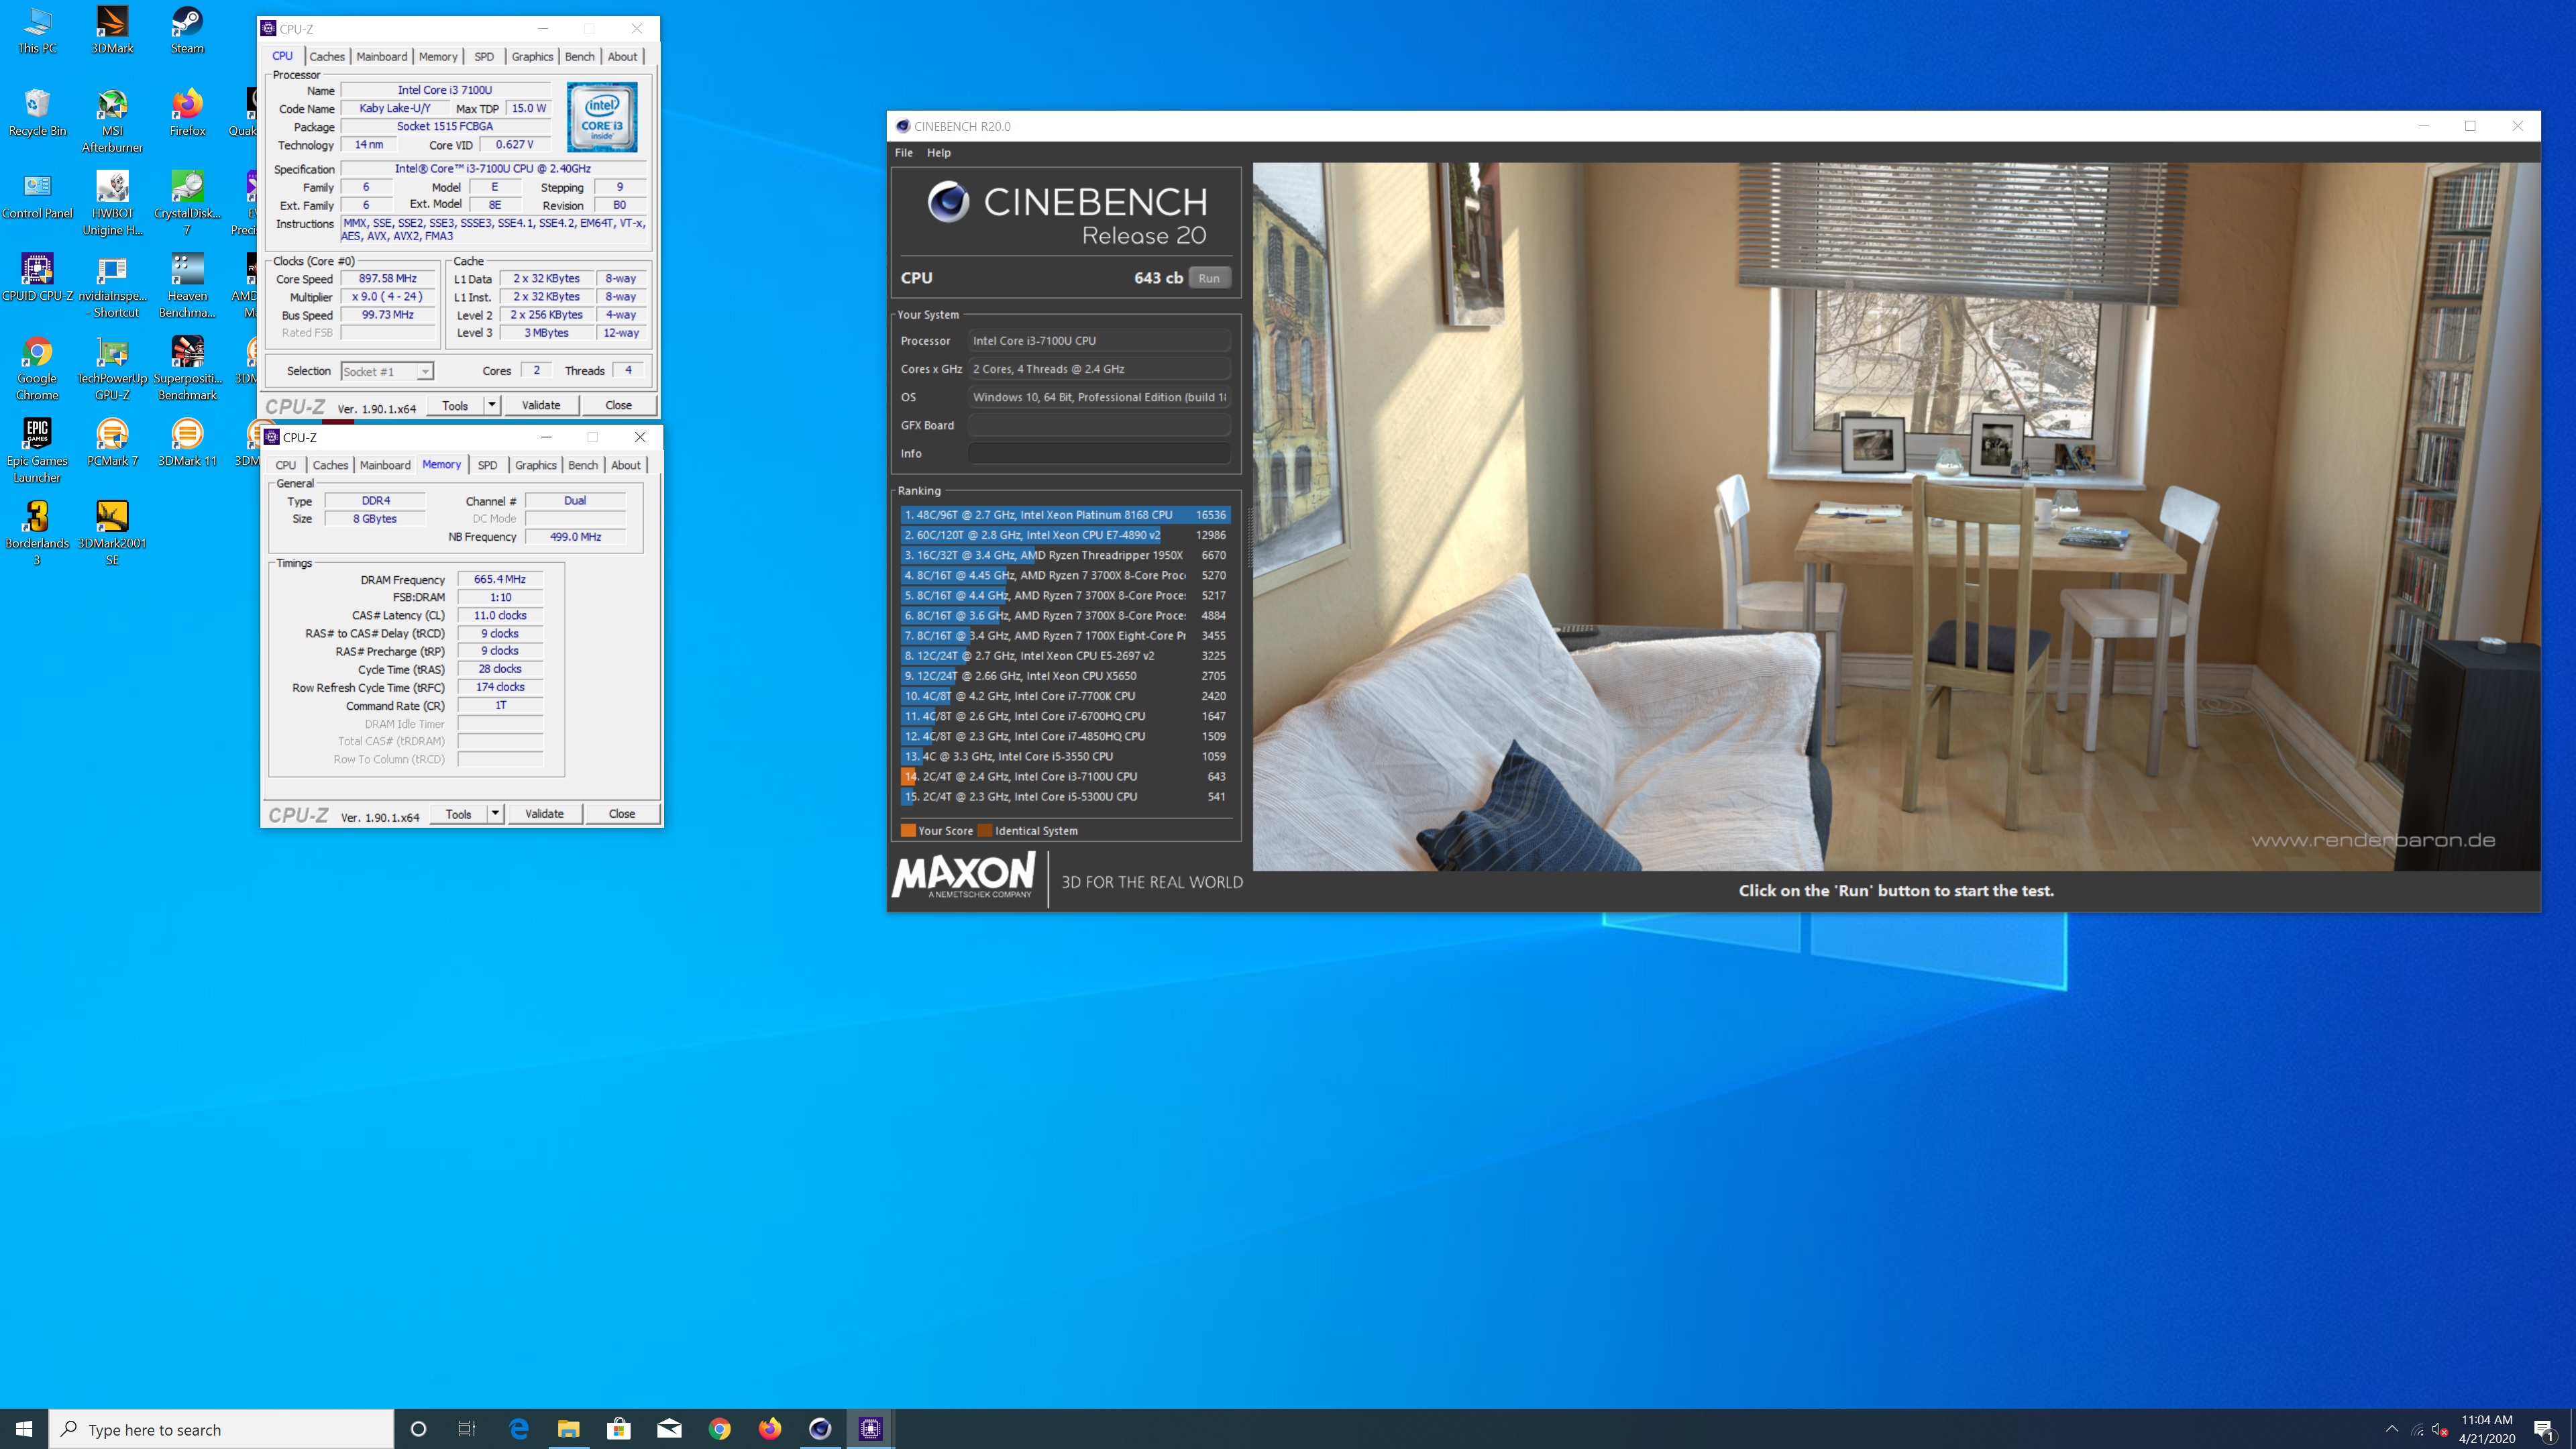The height and width of the screenshot is (1449, 2576).
Task: Select Xeon Platinum 8168 ranking row
Action: [1065, 515]
